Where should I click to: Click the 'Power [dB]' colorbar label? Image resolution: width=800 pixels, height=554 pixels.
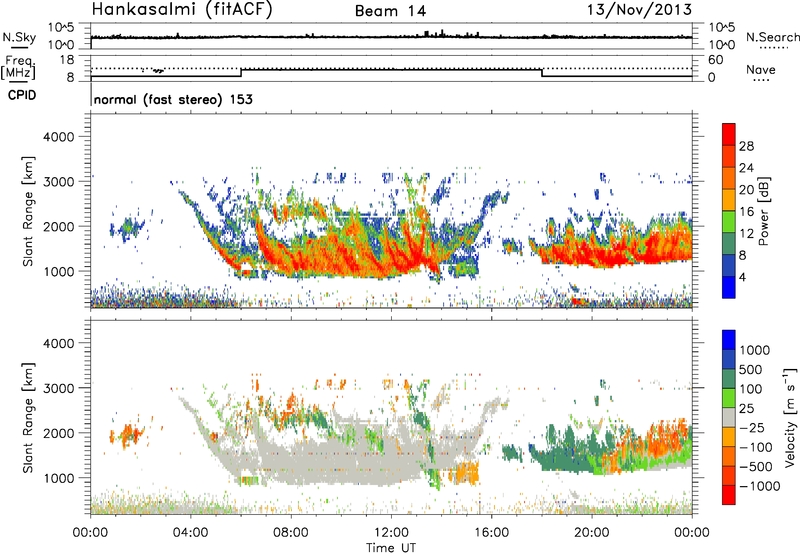pyautogui.click(x=763, y=212)
